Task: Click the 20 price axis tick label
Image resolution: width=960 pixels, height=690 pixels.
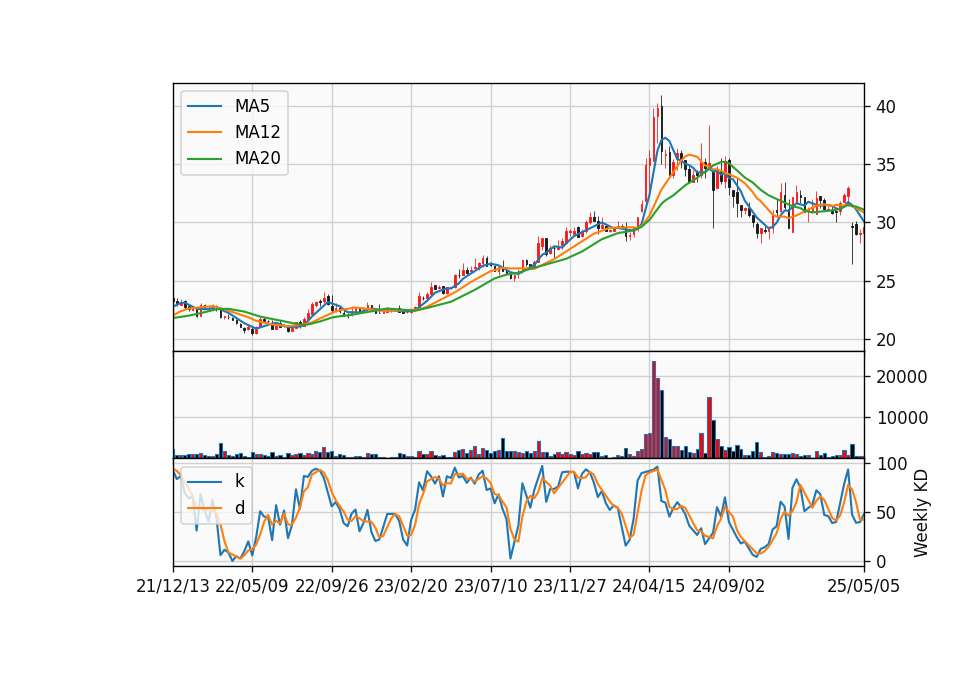Action: point(886,340)
